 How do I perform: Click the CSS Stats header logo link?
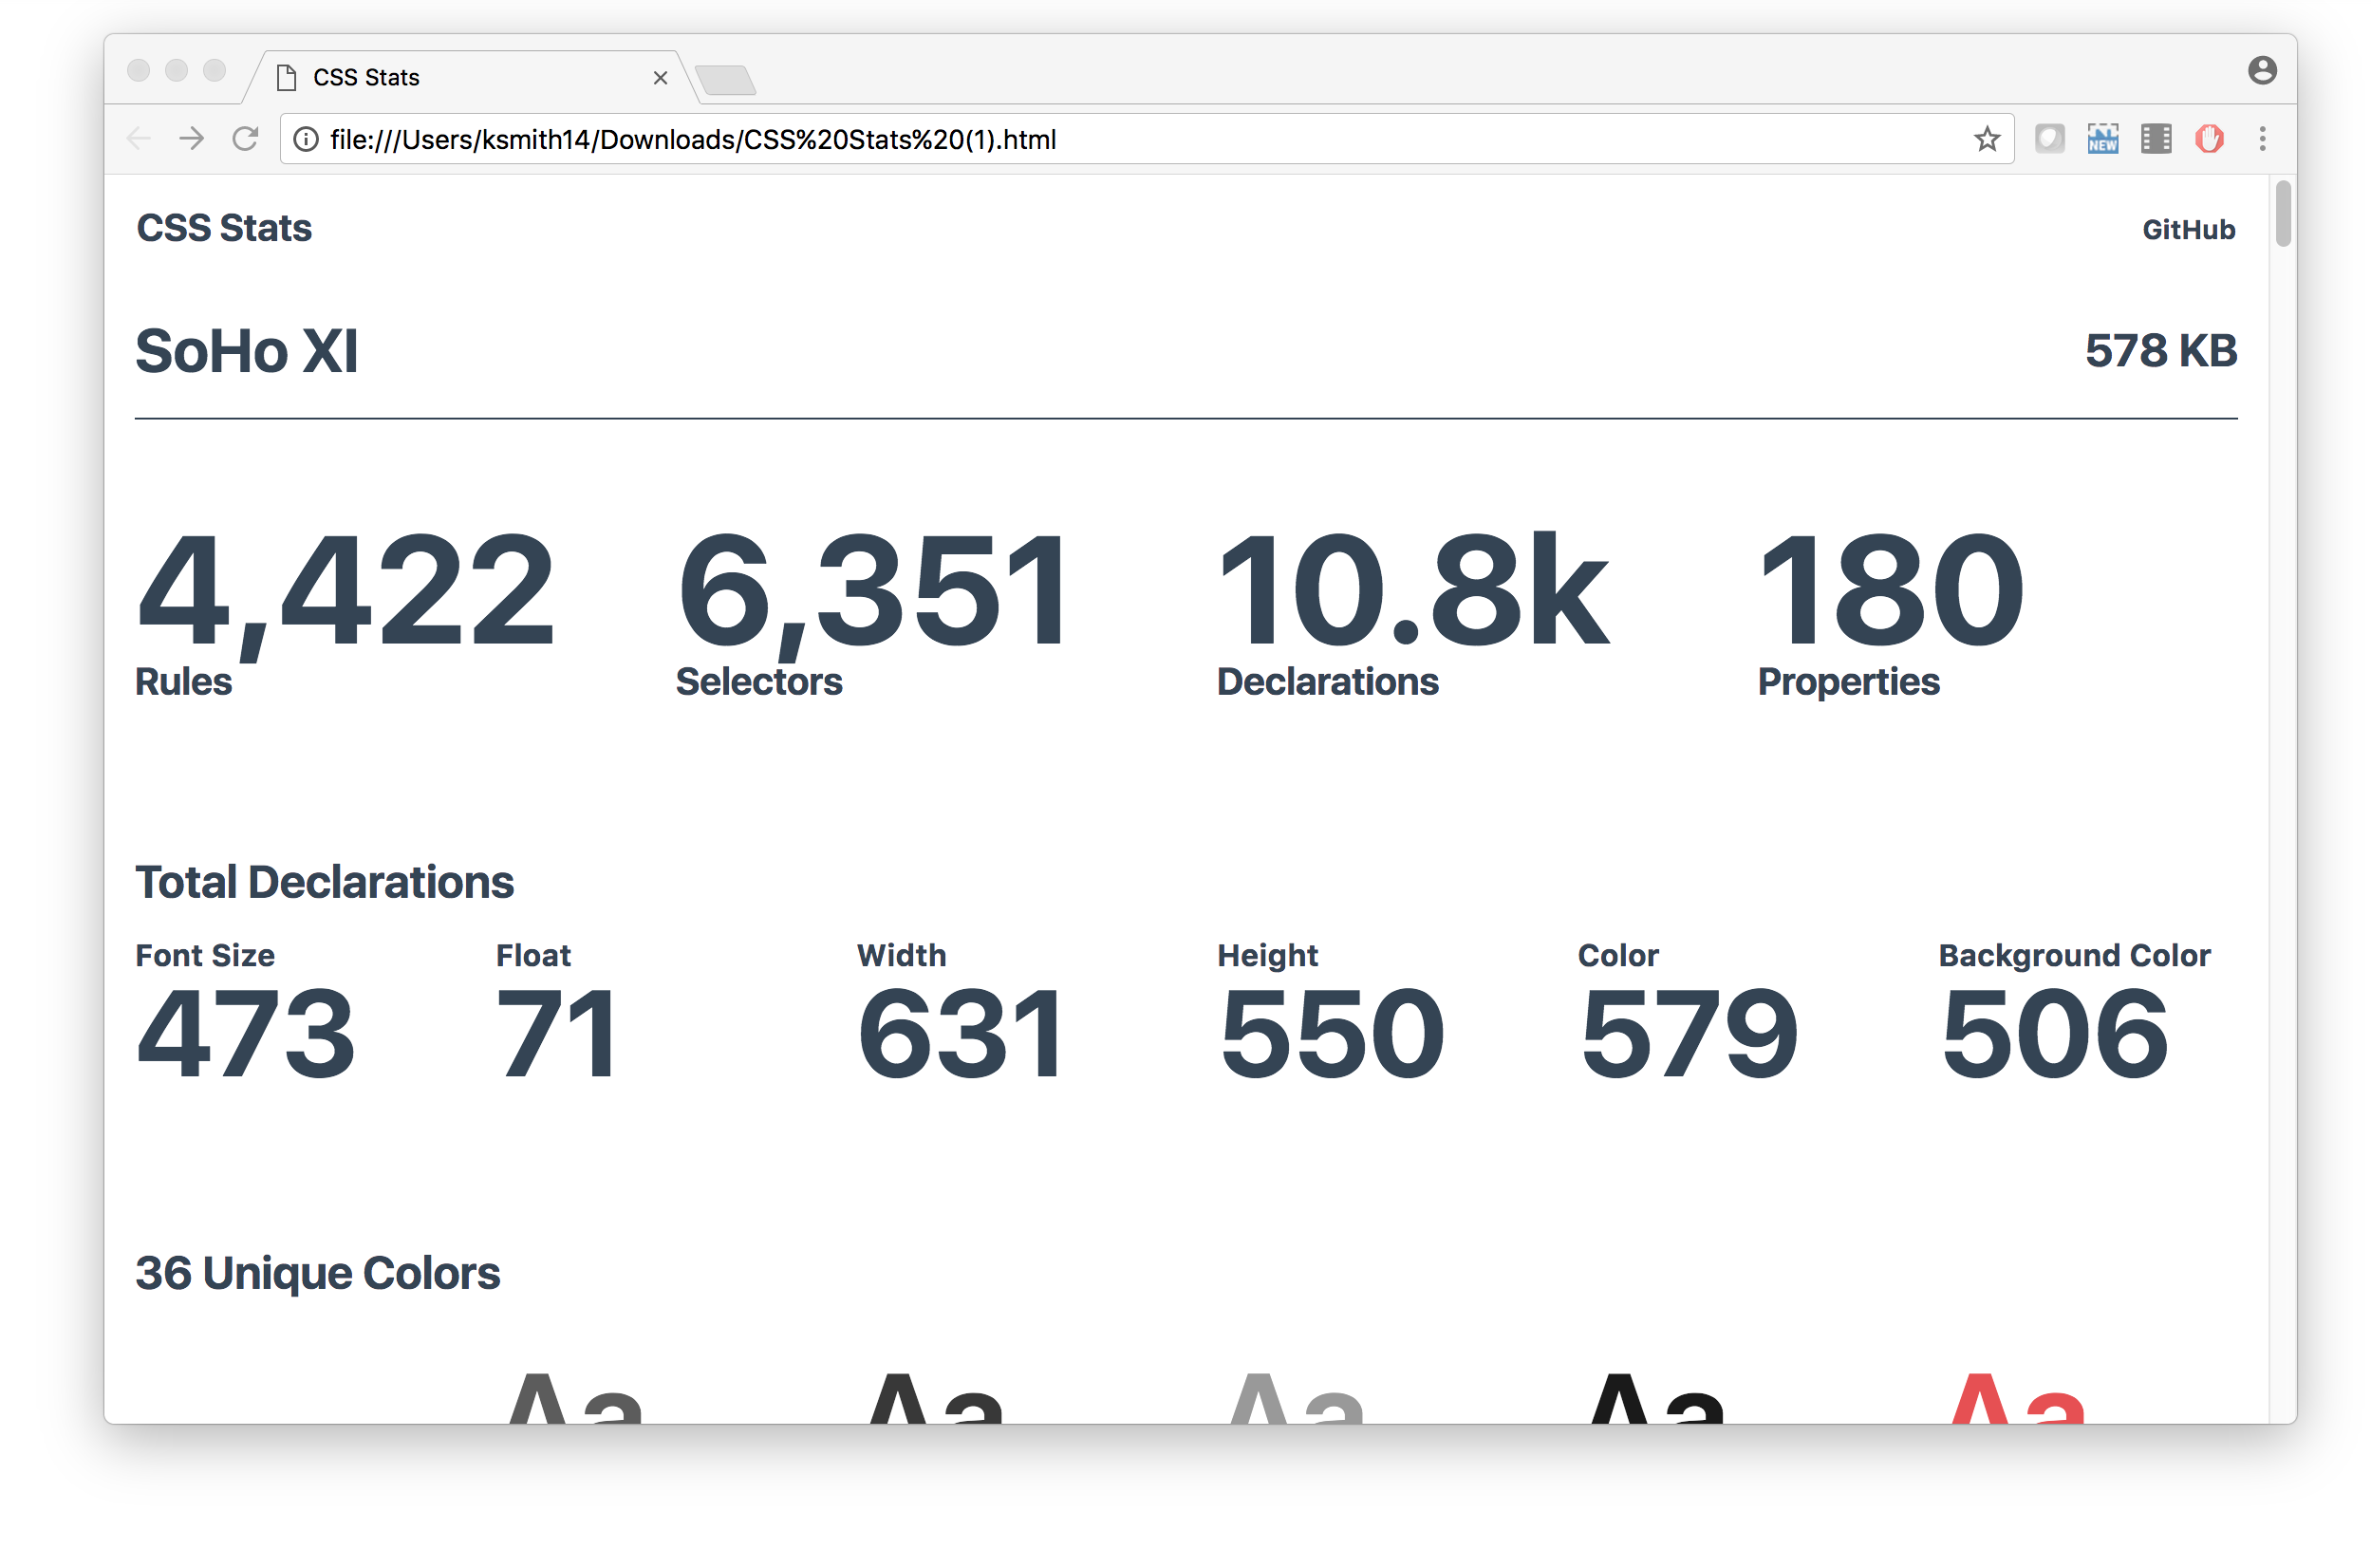coord(224,228)
